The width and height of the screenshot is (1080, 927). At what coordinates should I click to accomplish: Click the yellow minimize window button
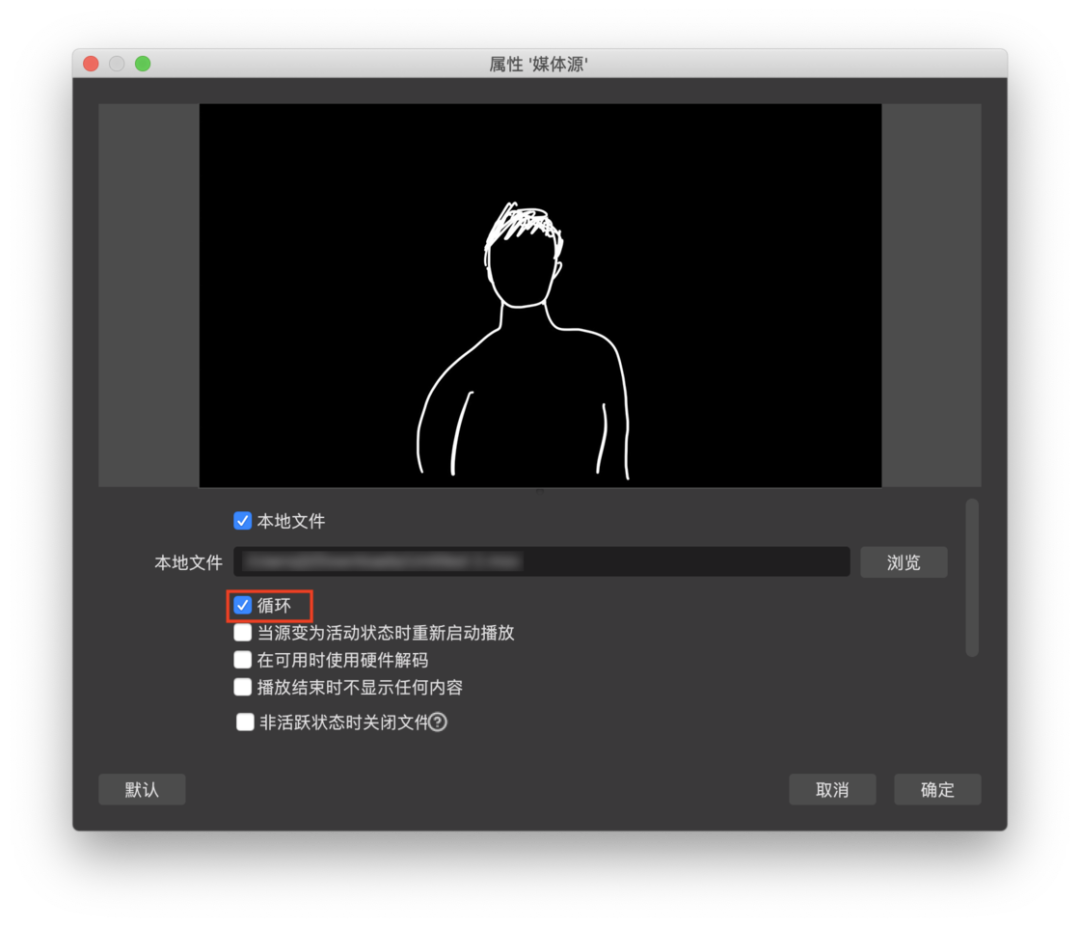pos(117,64)
